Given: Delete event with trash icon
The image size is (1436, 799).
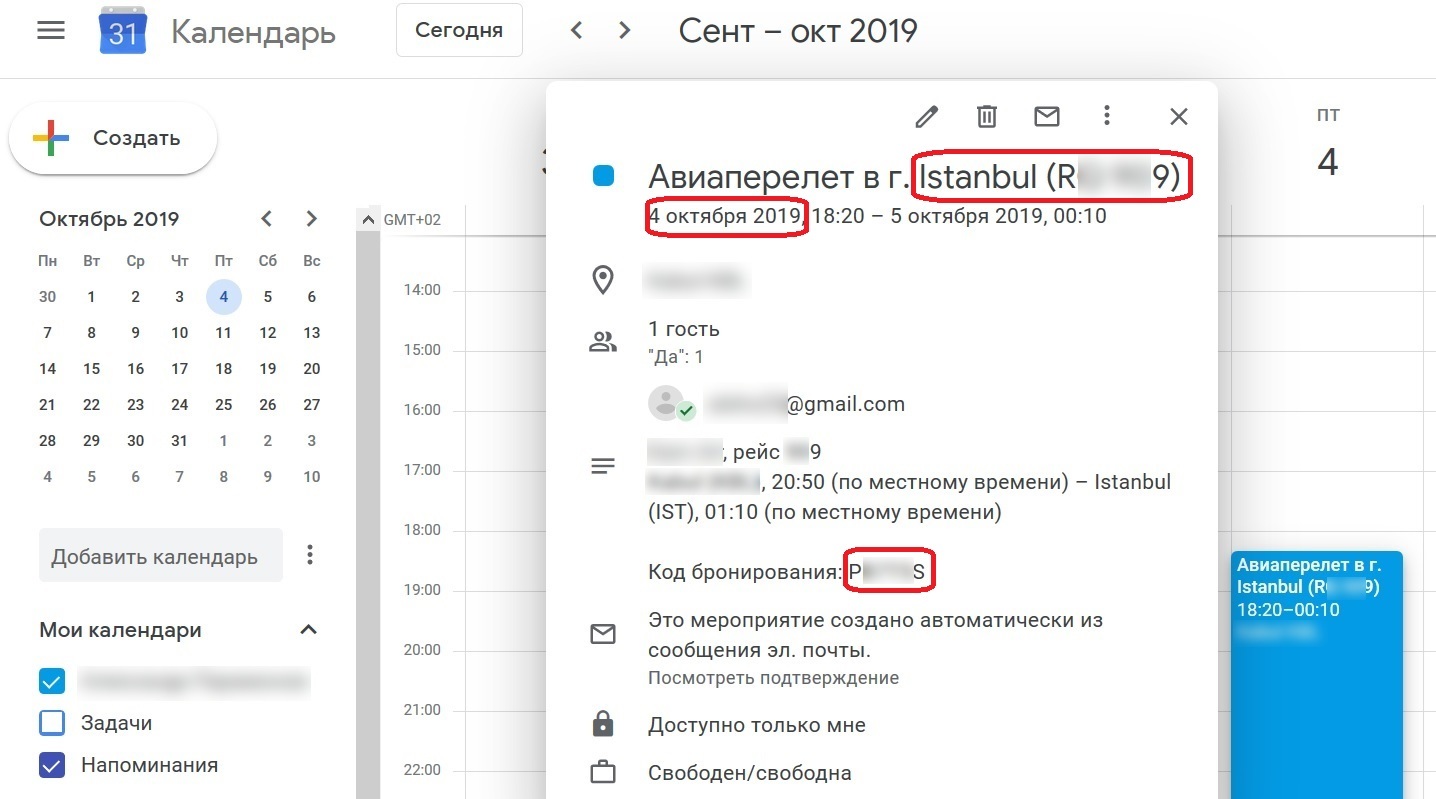Looking at the screenshot, I should [x=987, y=117].
